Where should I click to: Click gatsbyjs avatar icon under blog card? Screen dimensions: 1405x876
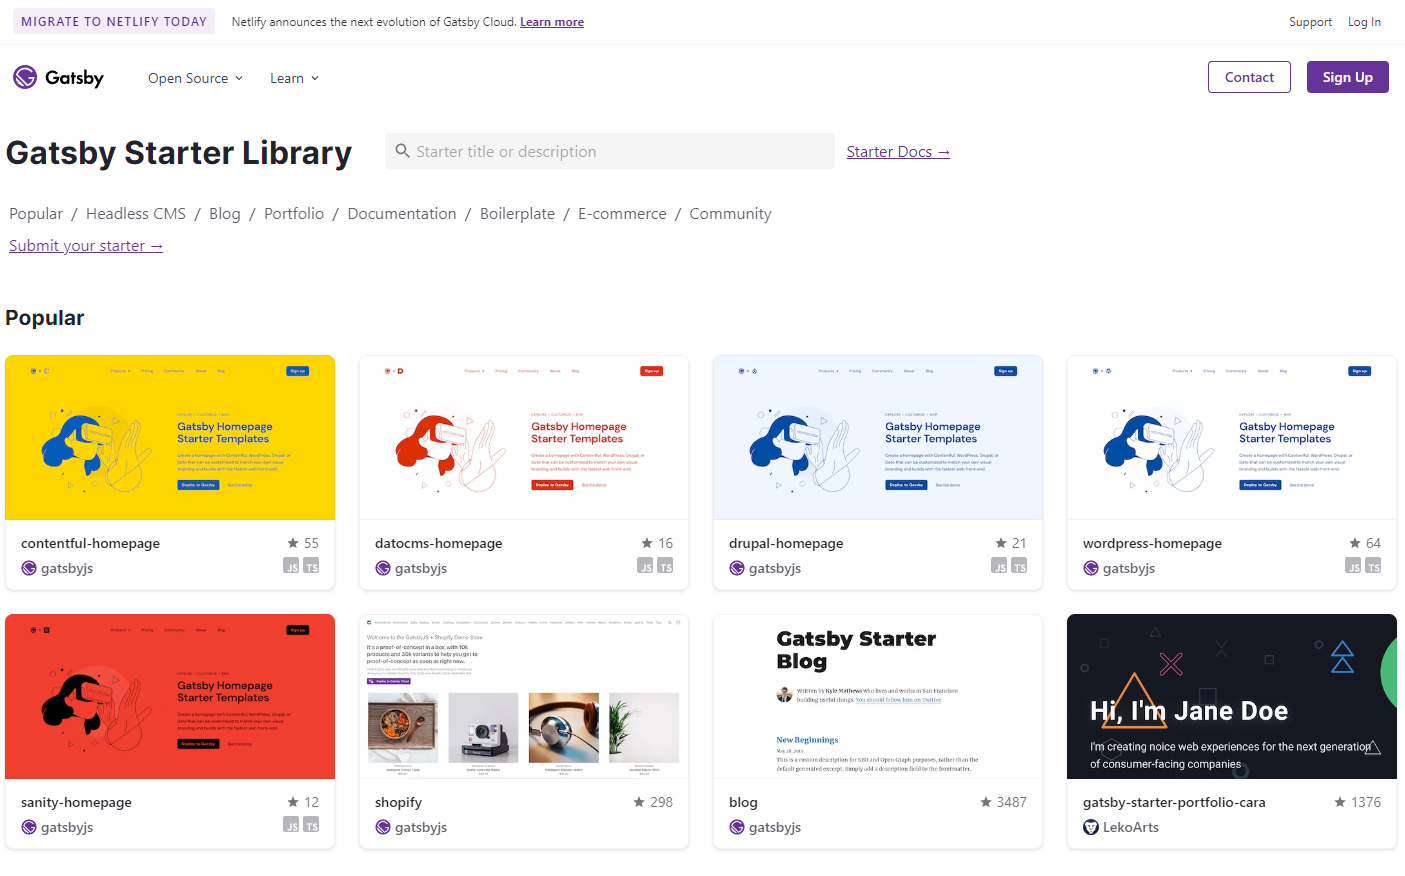737,827
